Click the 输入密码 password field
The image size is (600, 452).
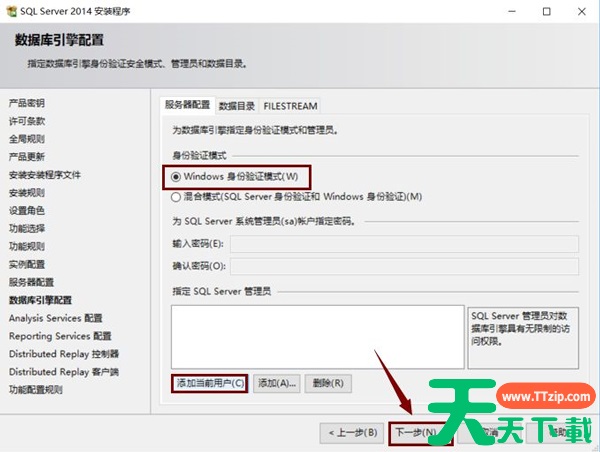click(x=404, y=244)
